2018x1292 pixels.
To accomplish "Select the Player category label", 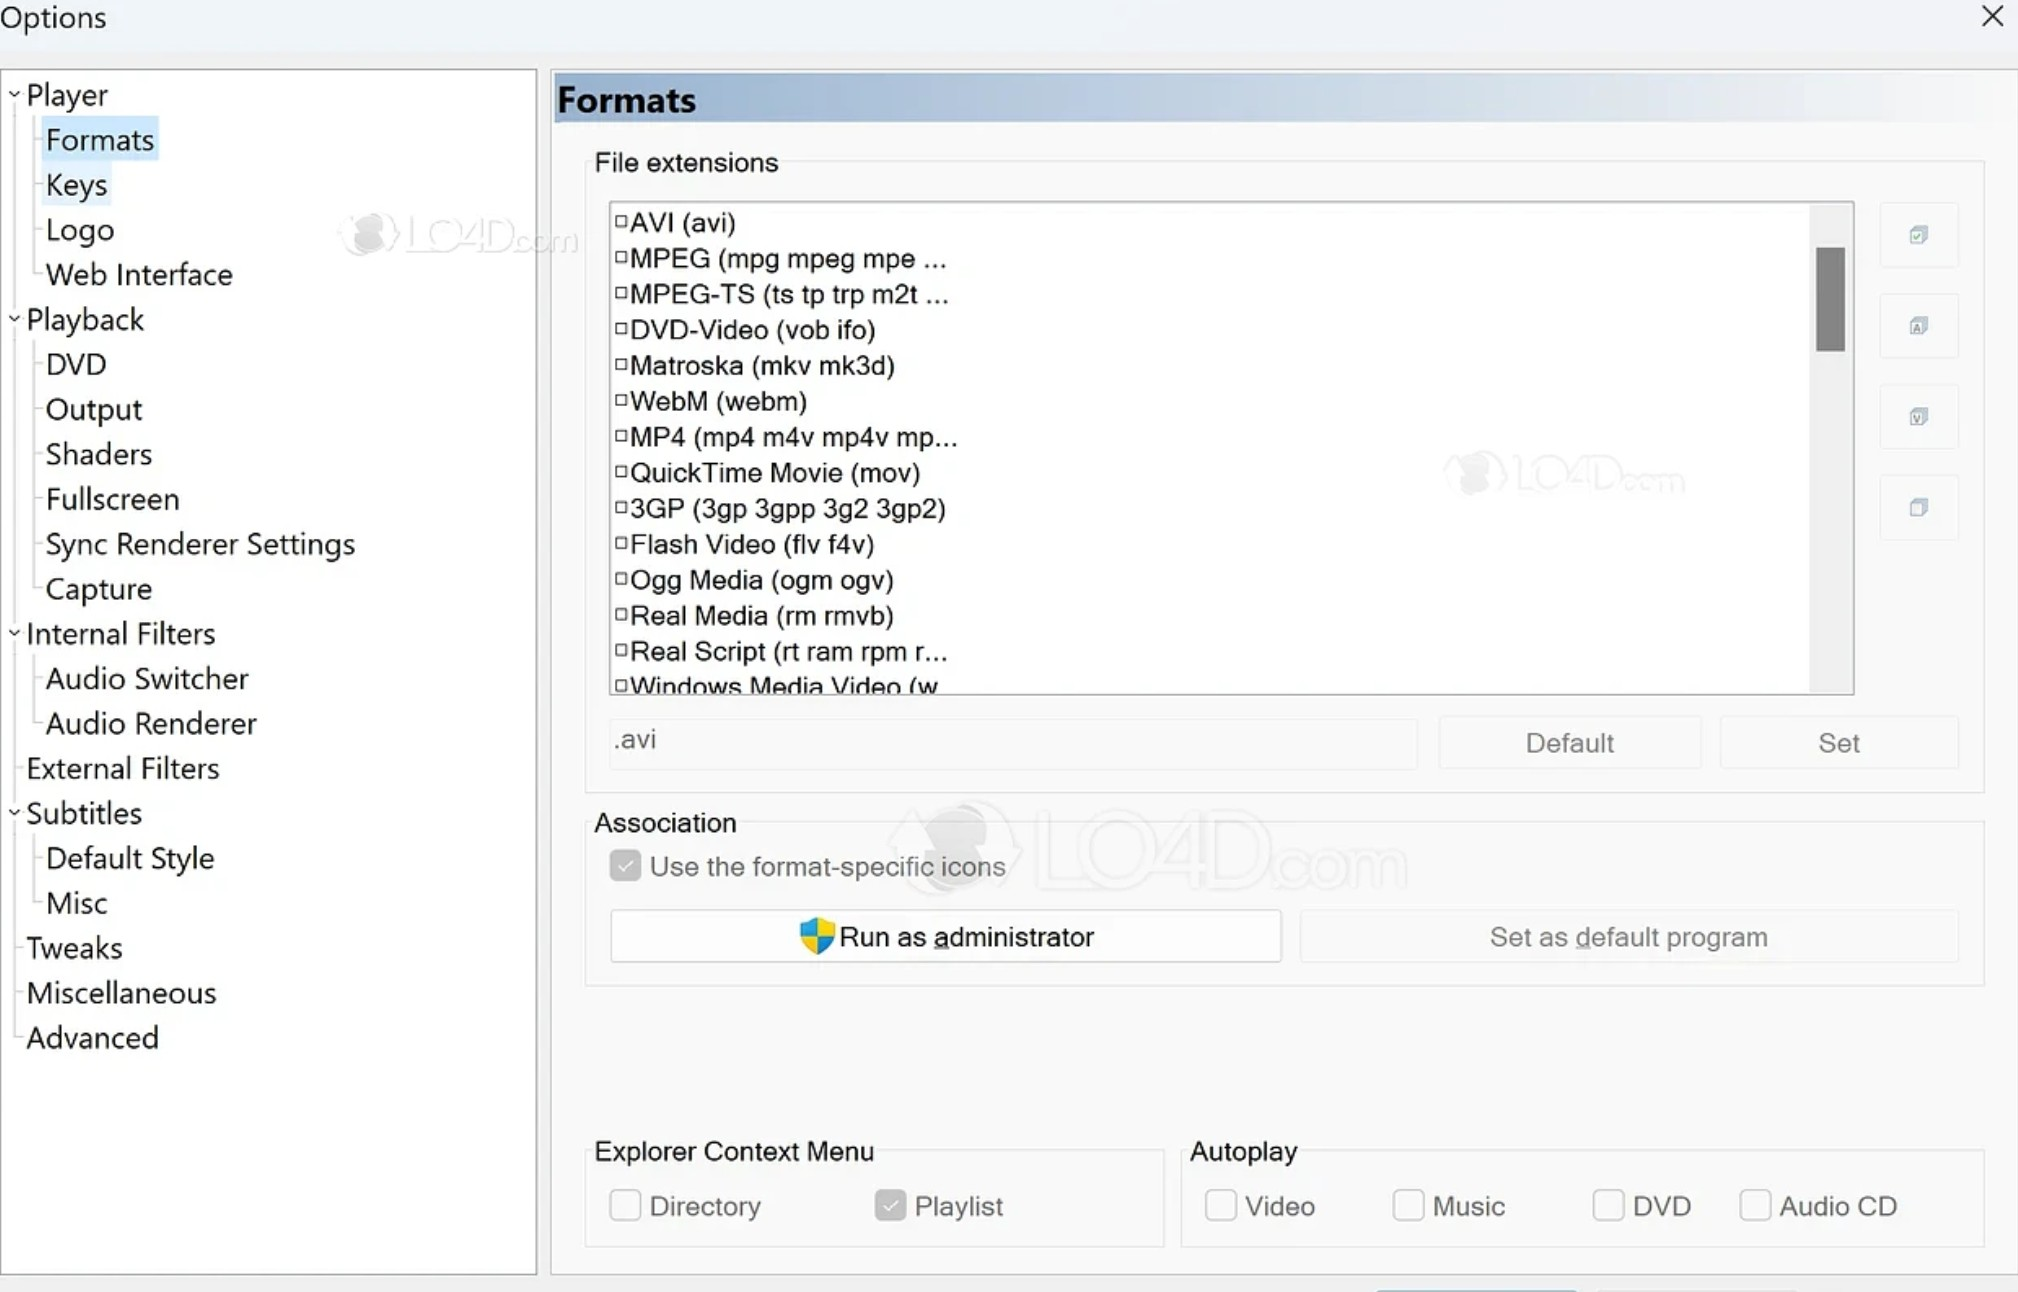I will pyautogui.click(x=67, y=95).
